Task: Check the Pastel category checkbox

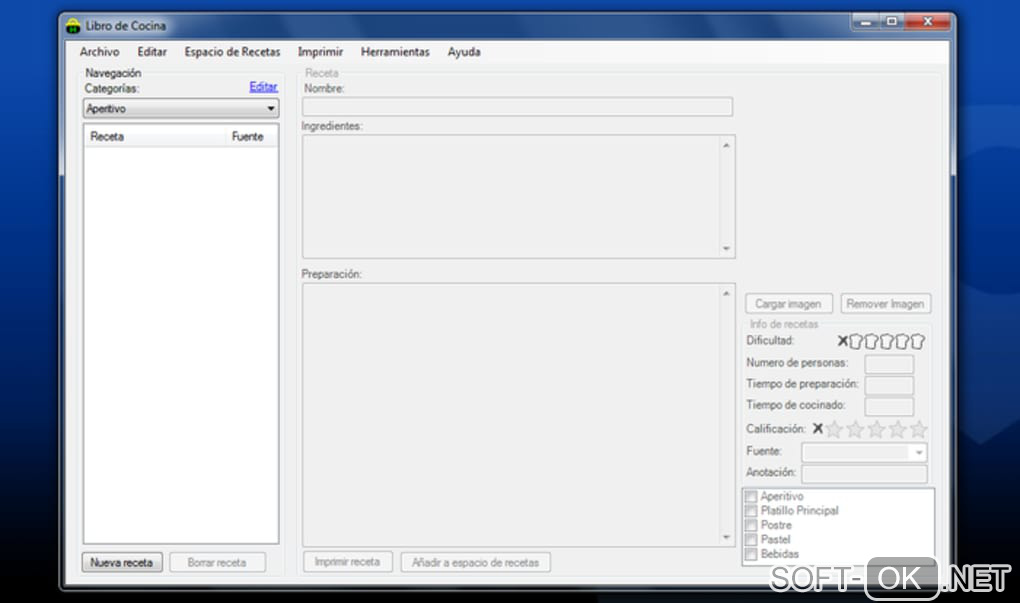Action: point(751,540)
